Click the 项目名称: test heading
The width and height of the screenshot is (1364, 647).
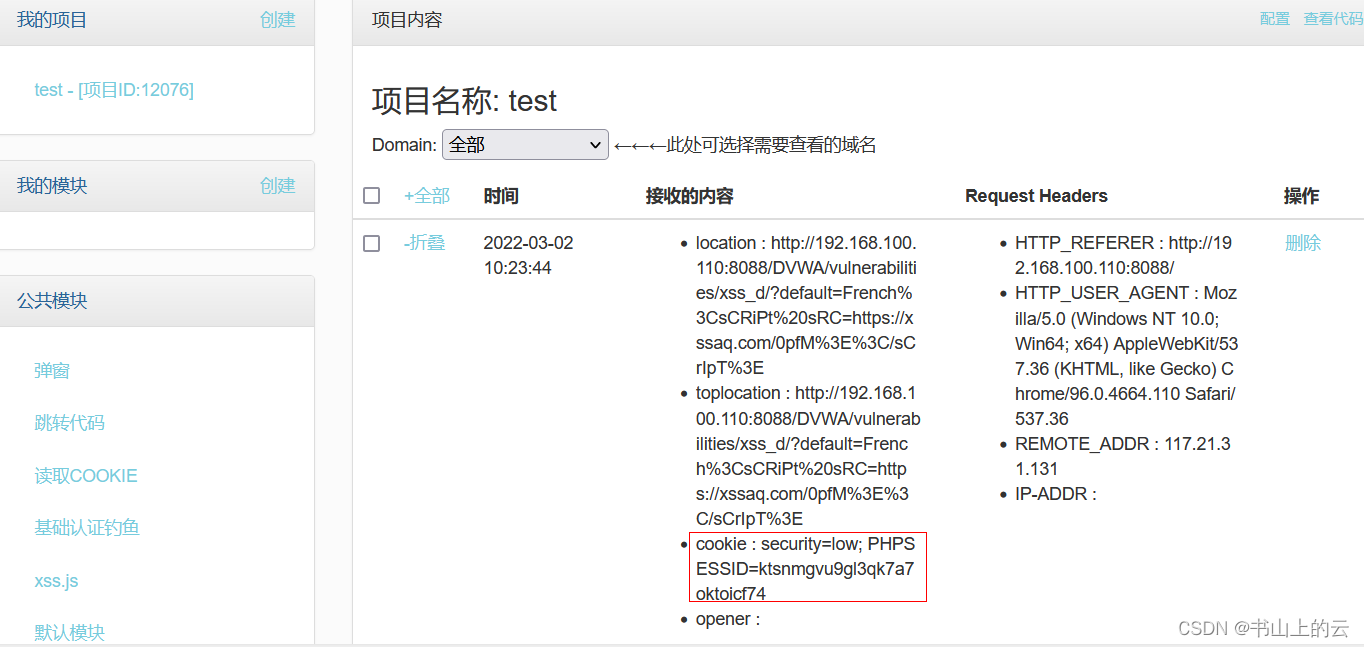[465, 101]
